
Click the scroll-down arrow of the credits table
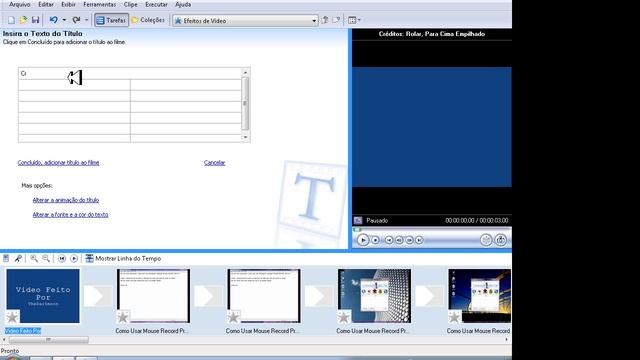point(245,138)
